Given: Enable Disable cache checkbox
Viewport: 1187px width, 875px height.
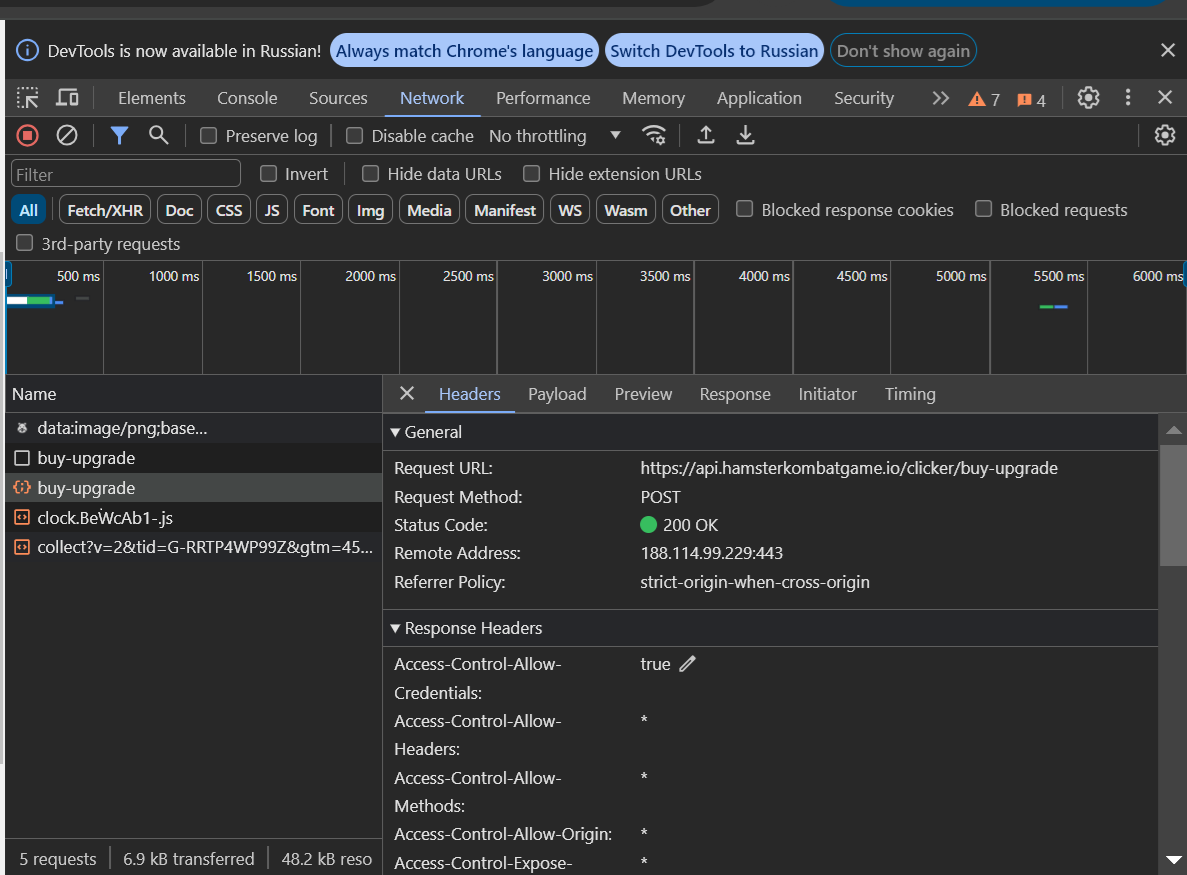Looking at the screenshot, I should coord(354,135).
